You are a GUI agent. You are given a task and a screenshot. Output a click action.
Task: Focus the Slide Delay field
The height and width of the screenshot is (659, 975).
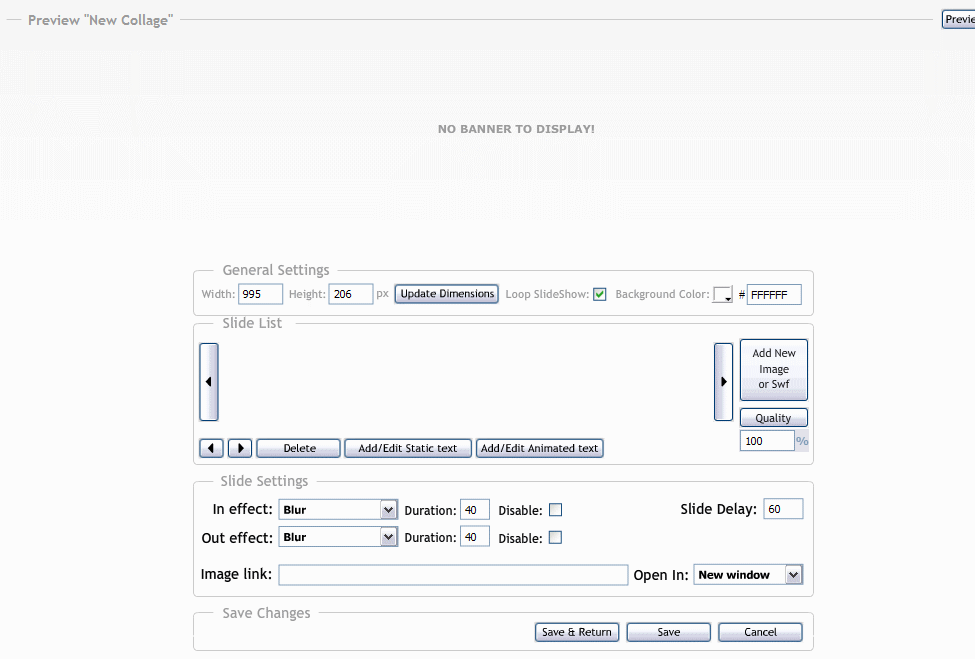click(783, 509)
